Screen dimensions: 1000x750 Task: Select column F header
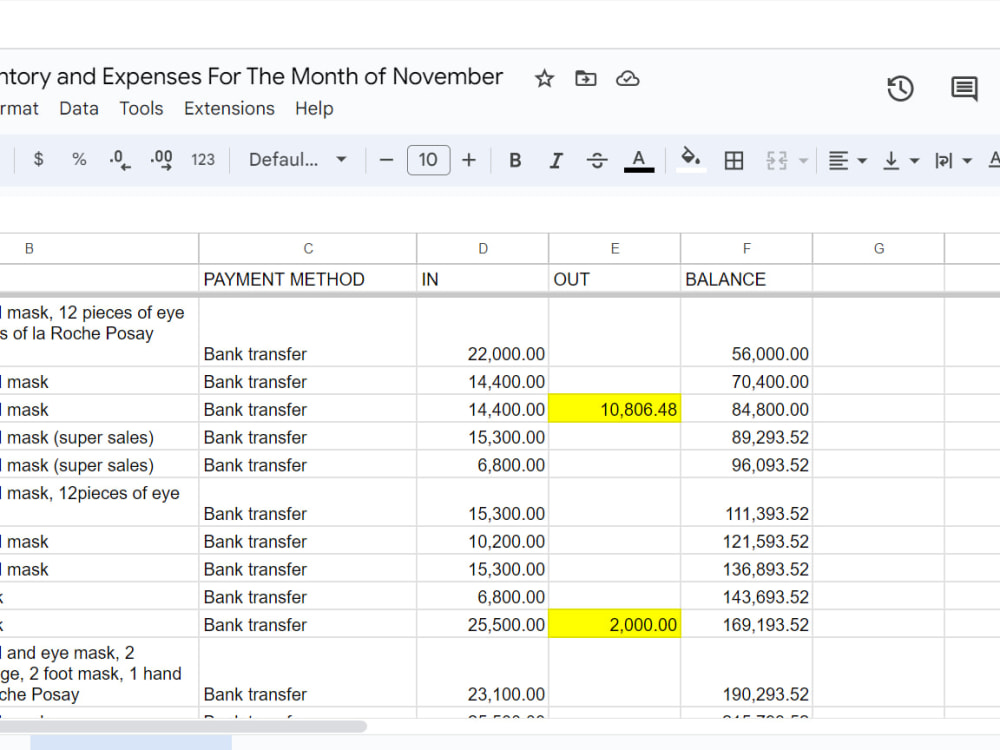click(747, 249)
